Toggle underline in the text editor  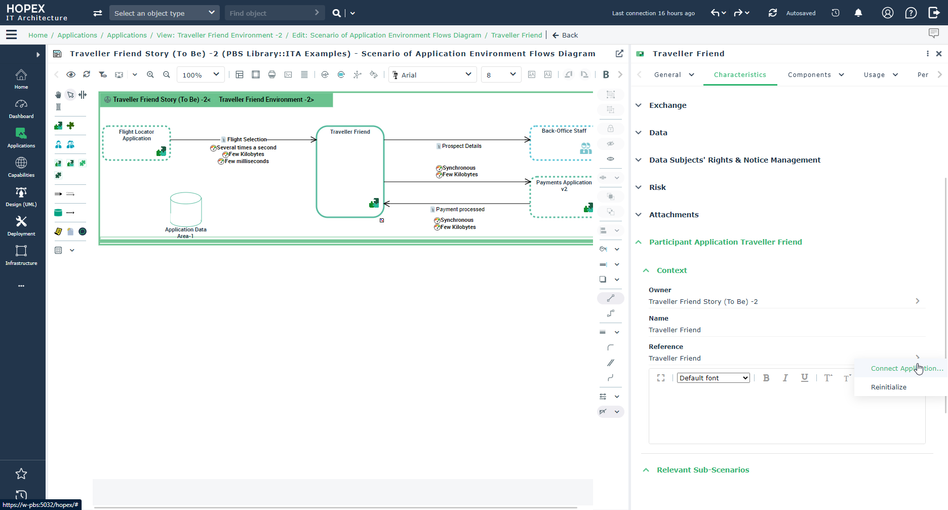[805, 378]
